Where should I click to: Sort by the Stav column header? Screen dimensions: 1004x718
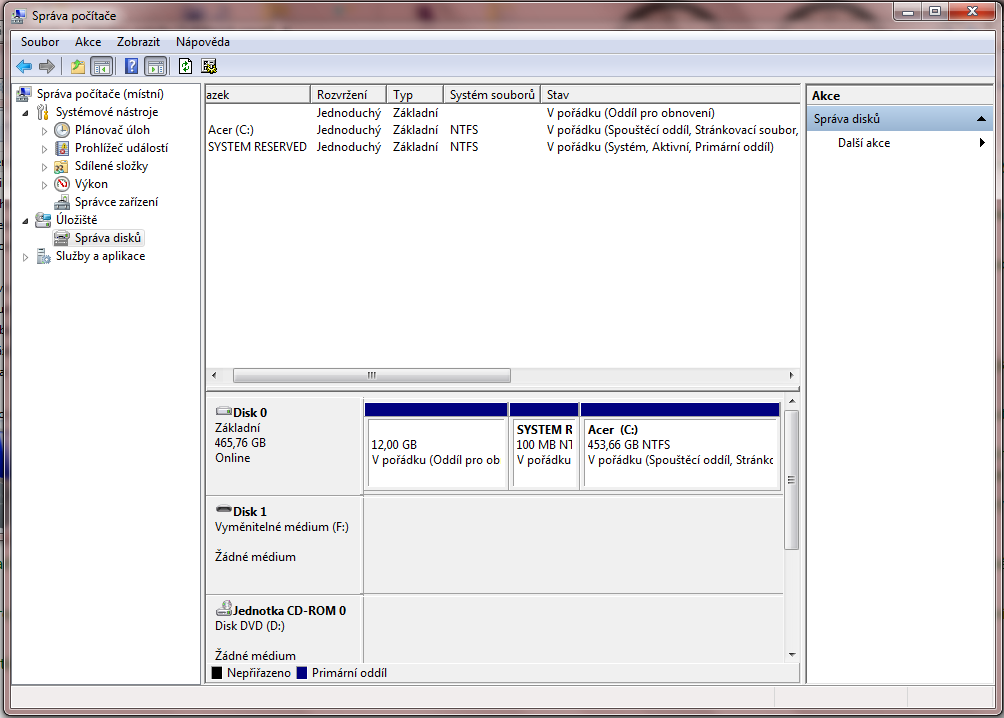pos(670,94)
